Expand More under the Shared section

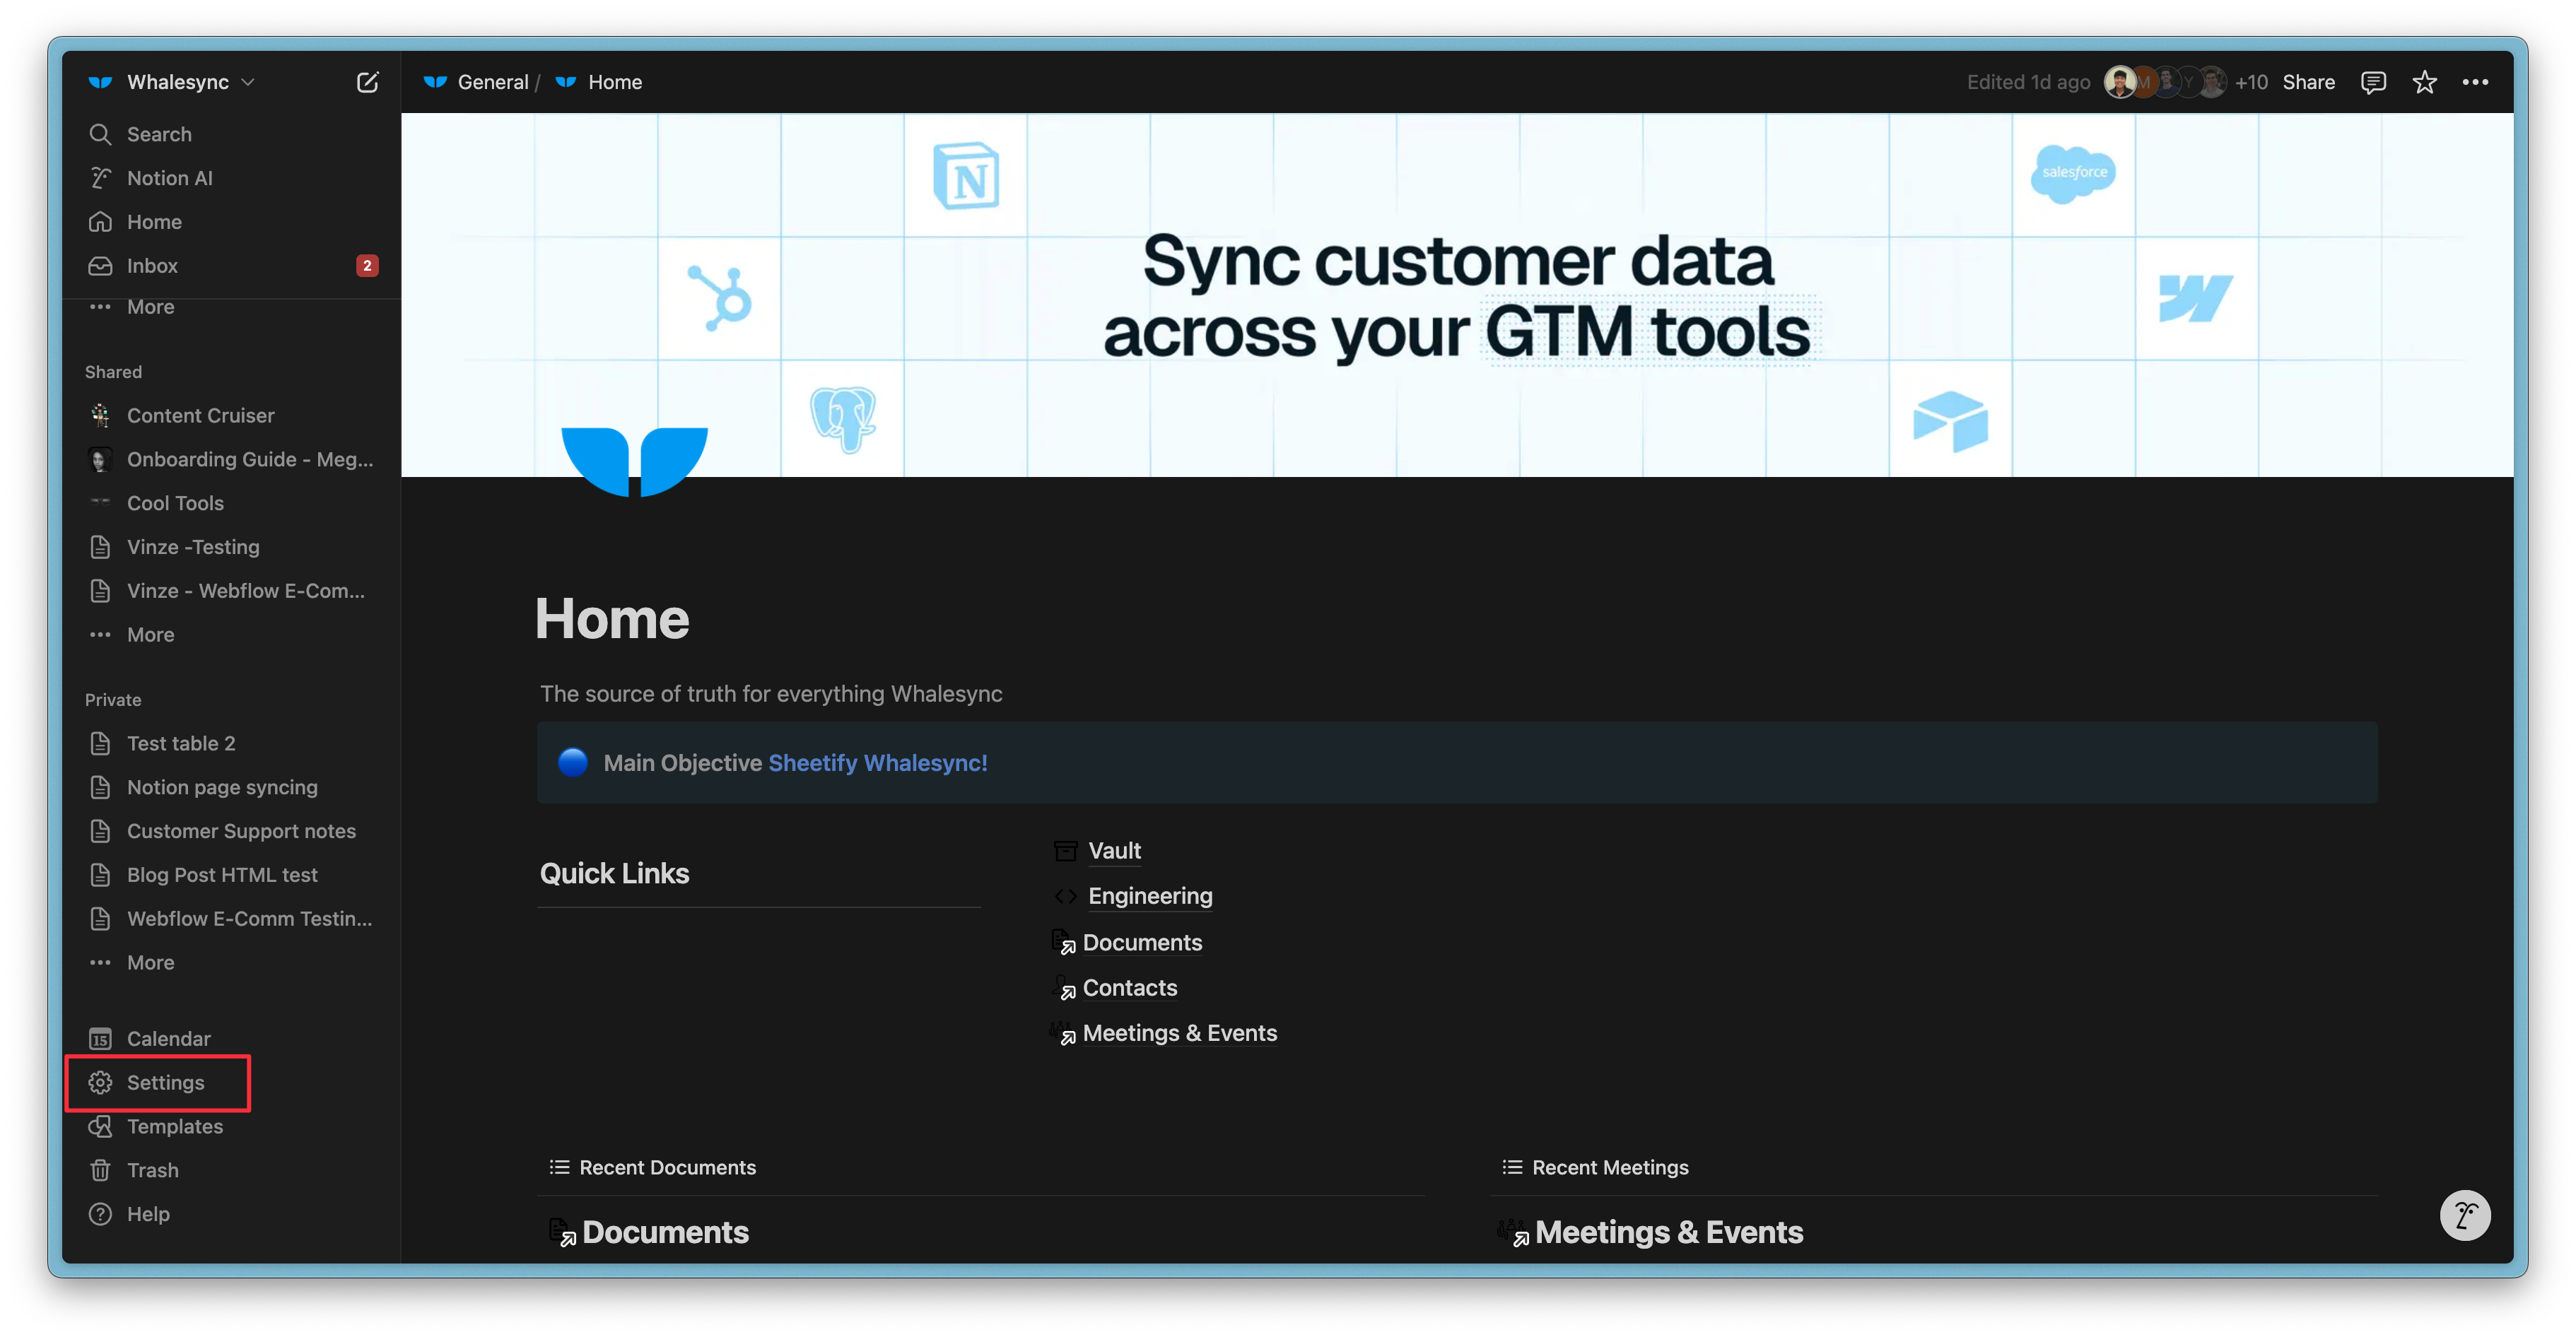tap(150, 635)
